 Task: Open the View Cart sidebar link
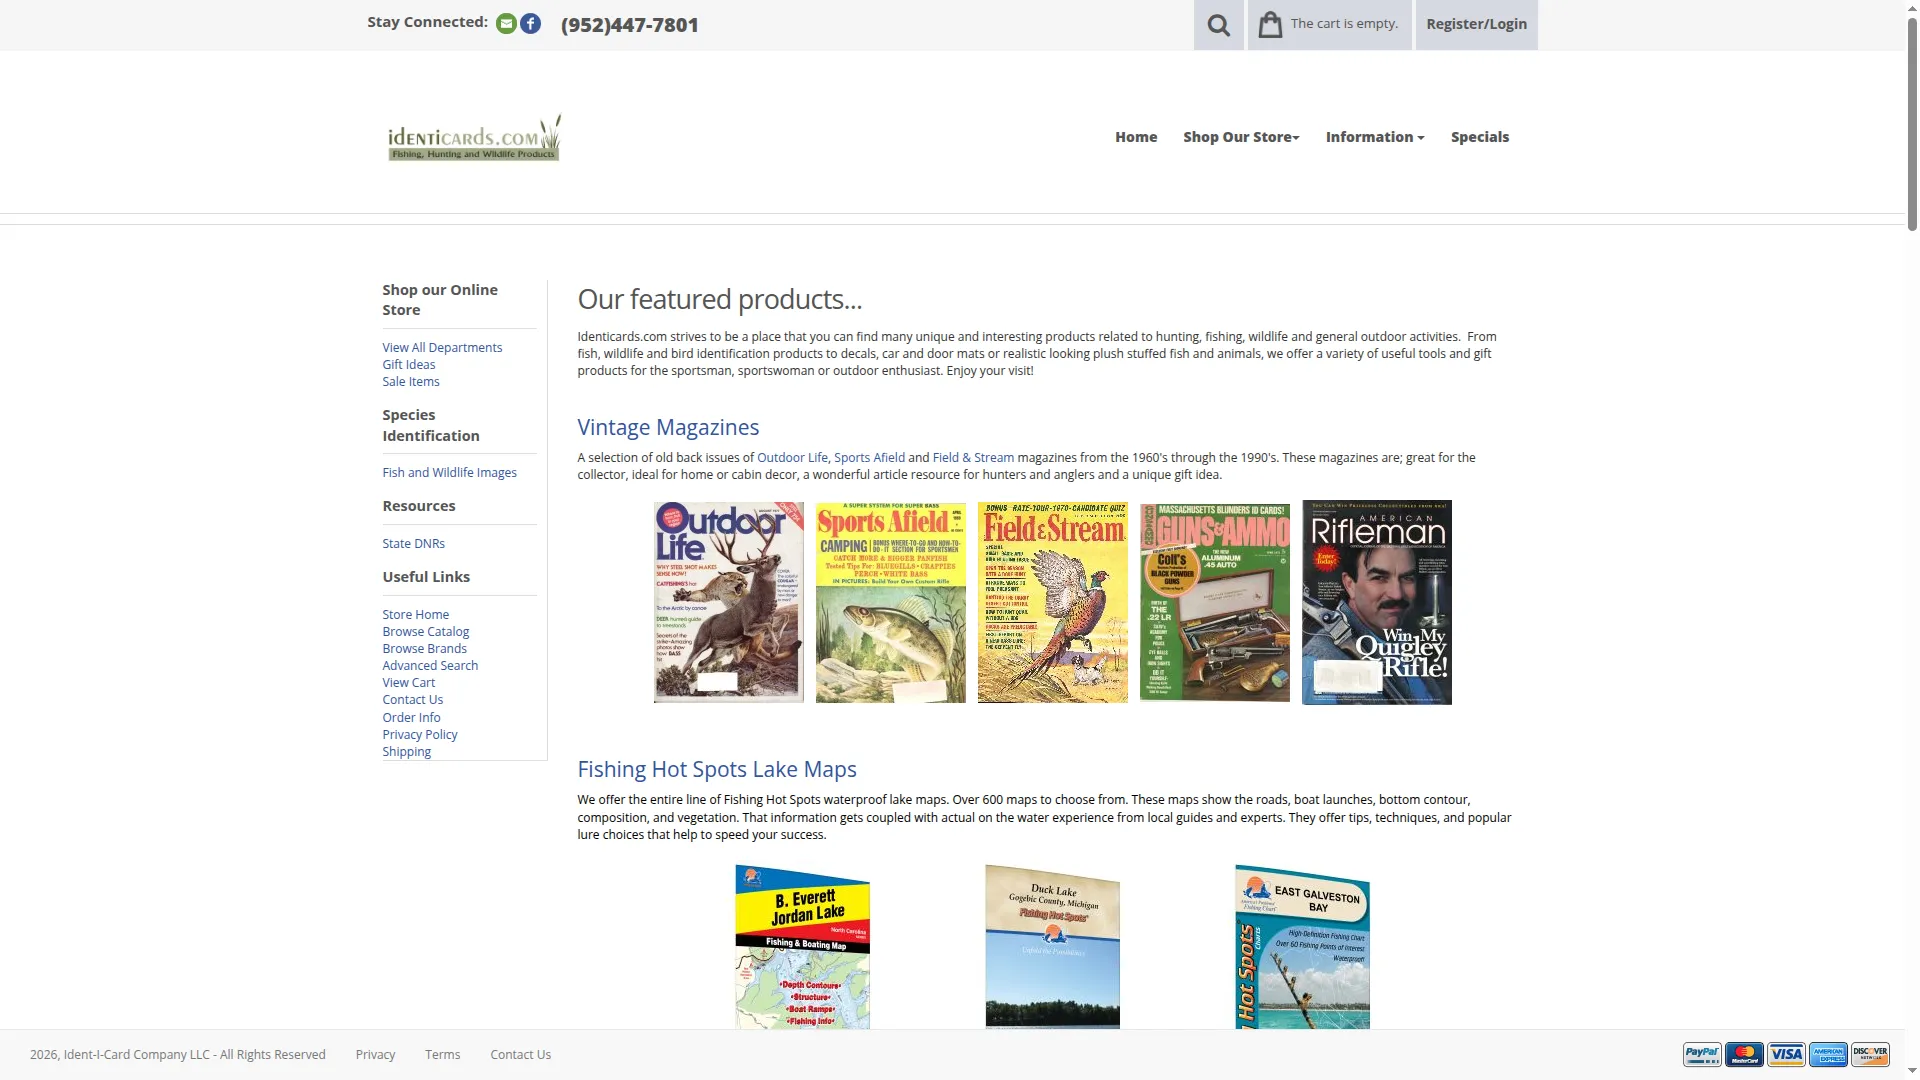408,682
